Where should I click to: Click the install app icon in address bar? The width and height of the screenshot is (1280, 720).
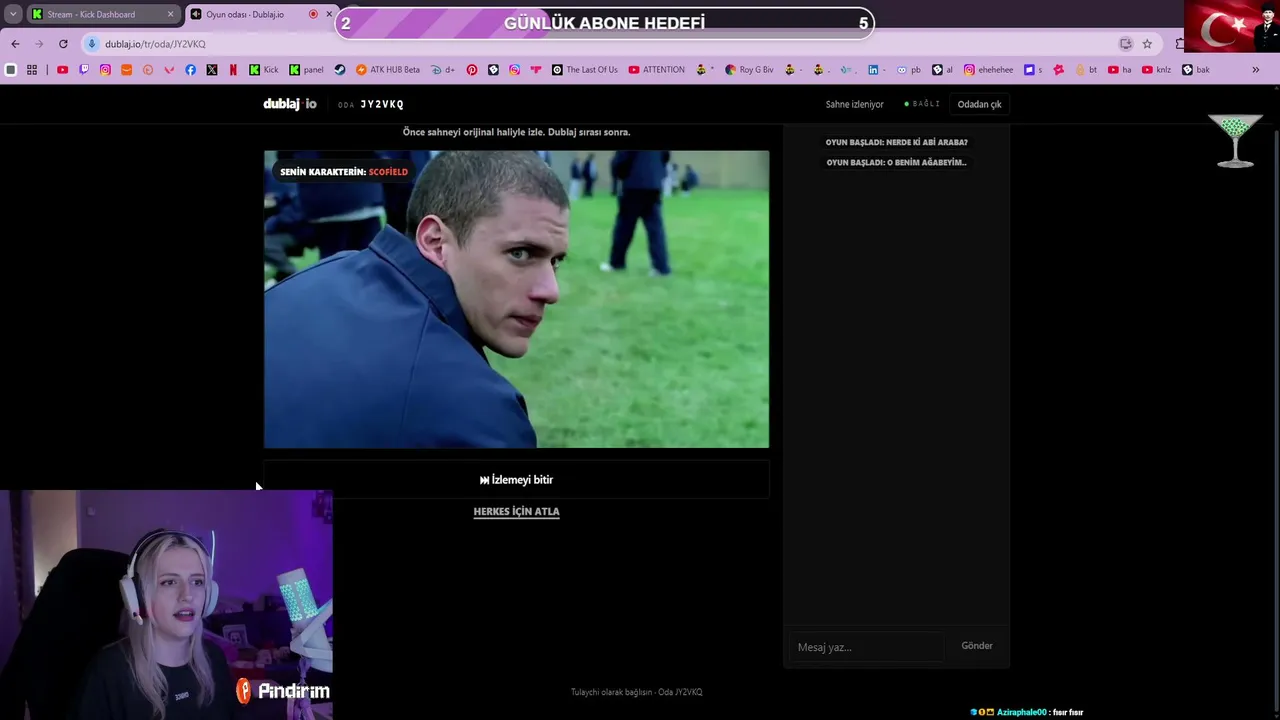click(1126, 44)
